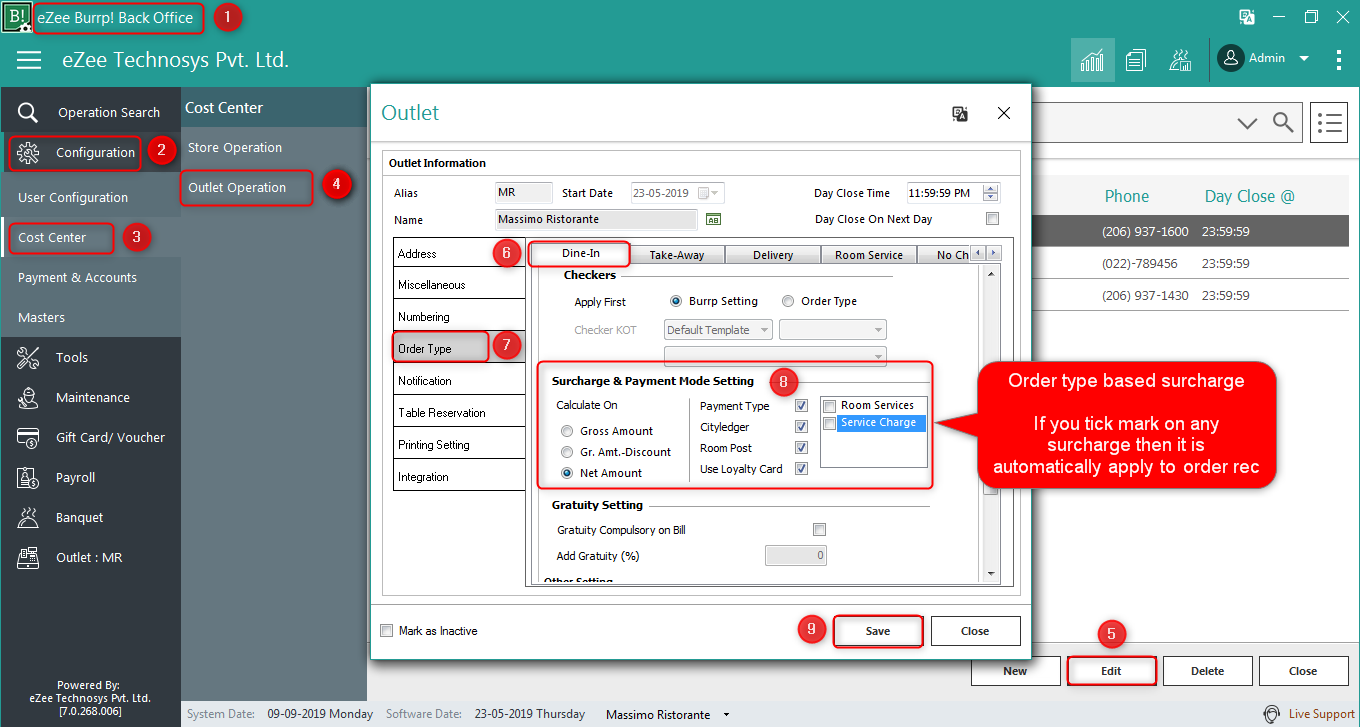Select Order Type radio for Apply First

tap(788, 301)
